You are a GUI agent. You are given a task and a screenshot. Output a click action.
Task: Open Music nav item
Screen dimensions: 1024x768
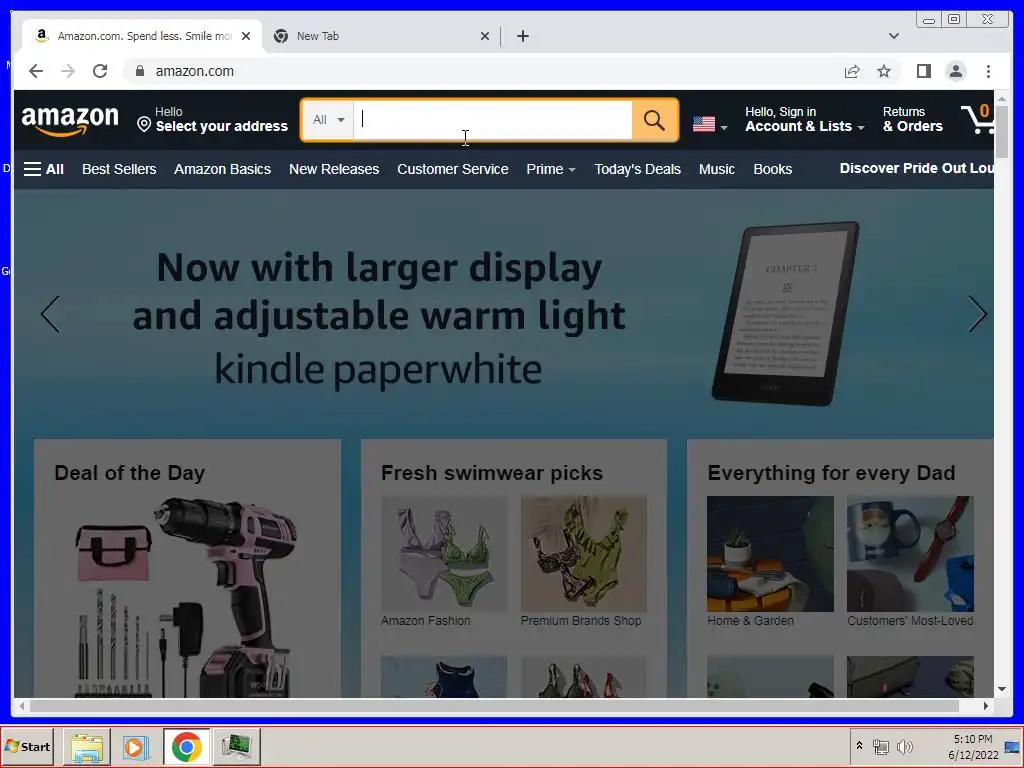point(717,169)
